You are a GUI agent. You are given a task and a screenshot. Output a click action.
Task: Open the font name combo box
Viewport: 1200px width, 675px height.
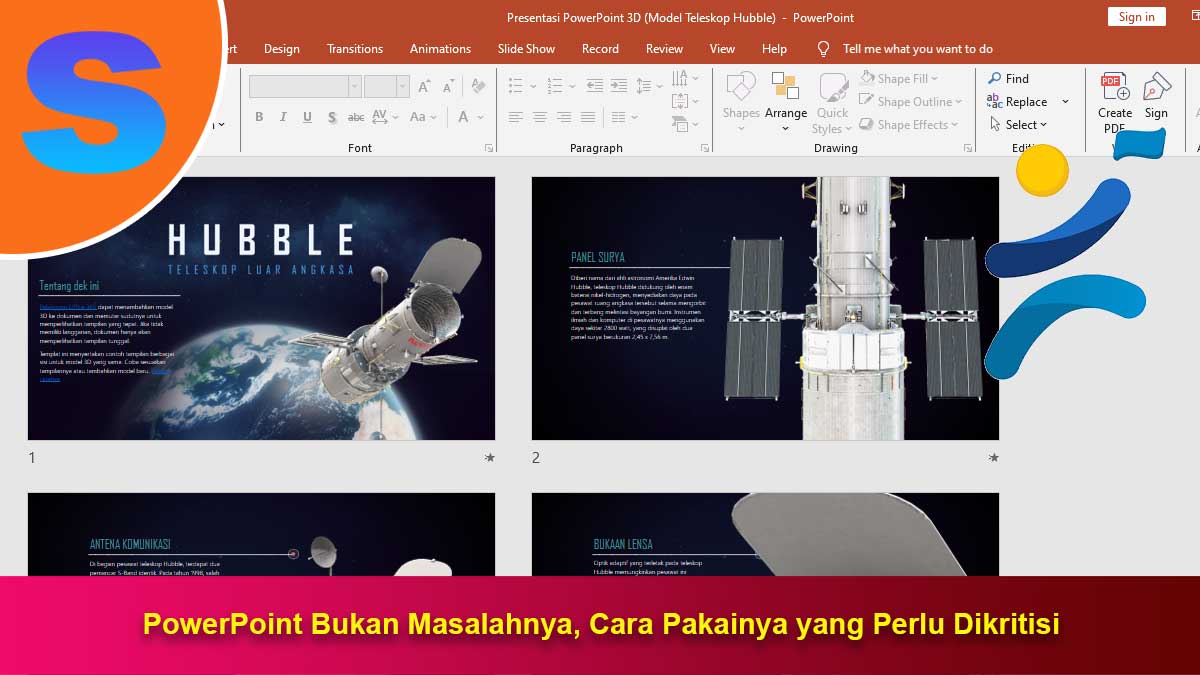point(304,87)
